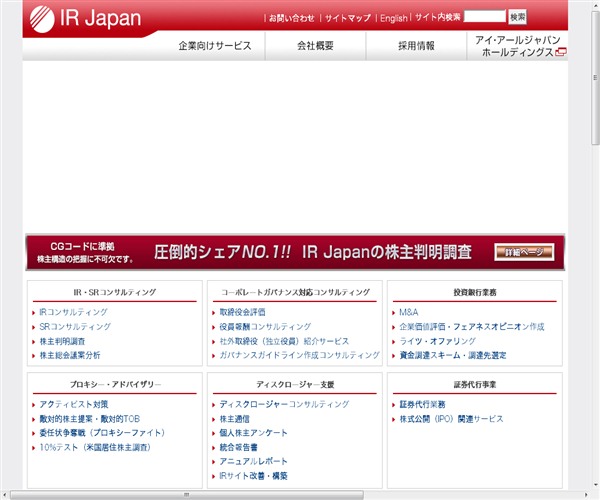Open 株式公開（IPO）関連サービス link
The image size is (600, 500).
451,419
